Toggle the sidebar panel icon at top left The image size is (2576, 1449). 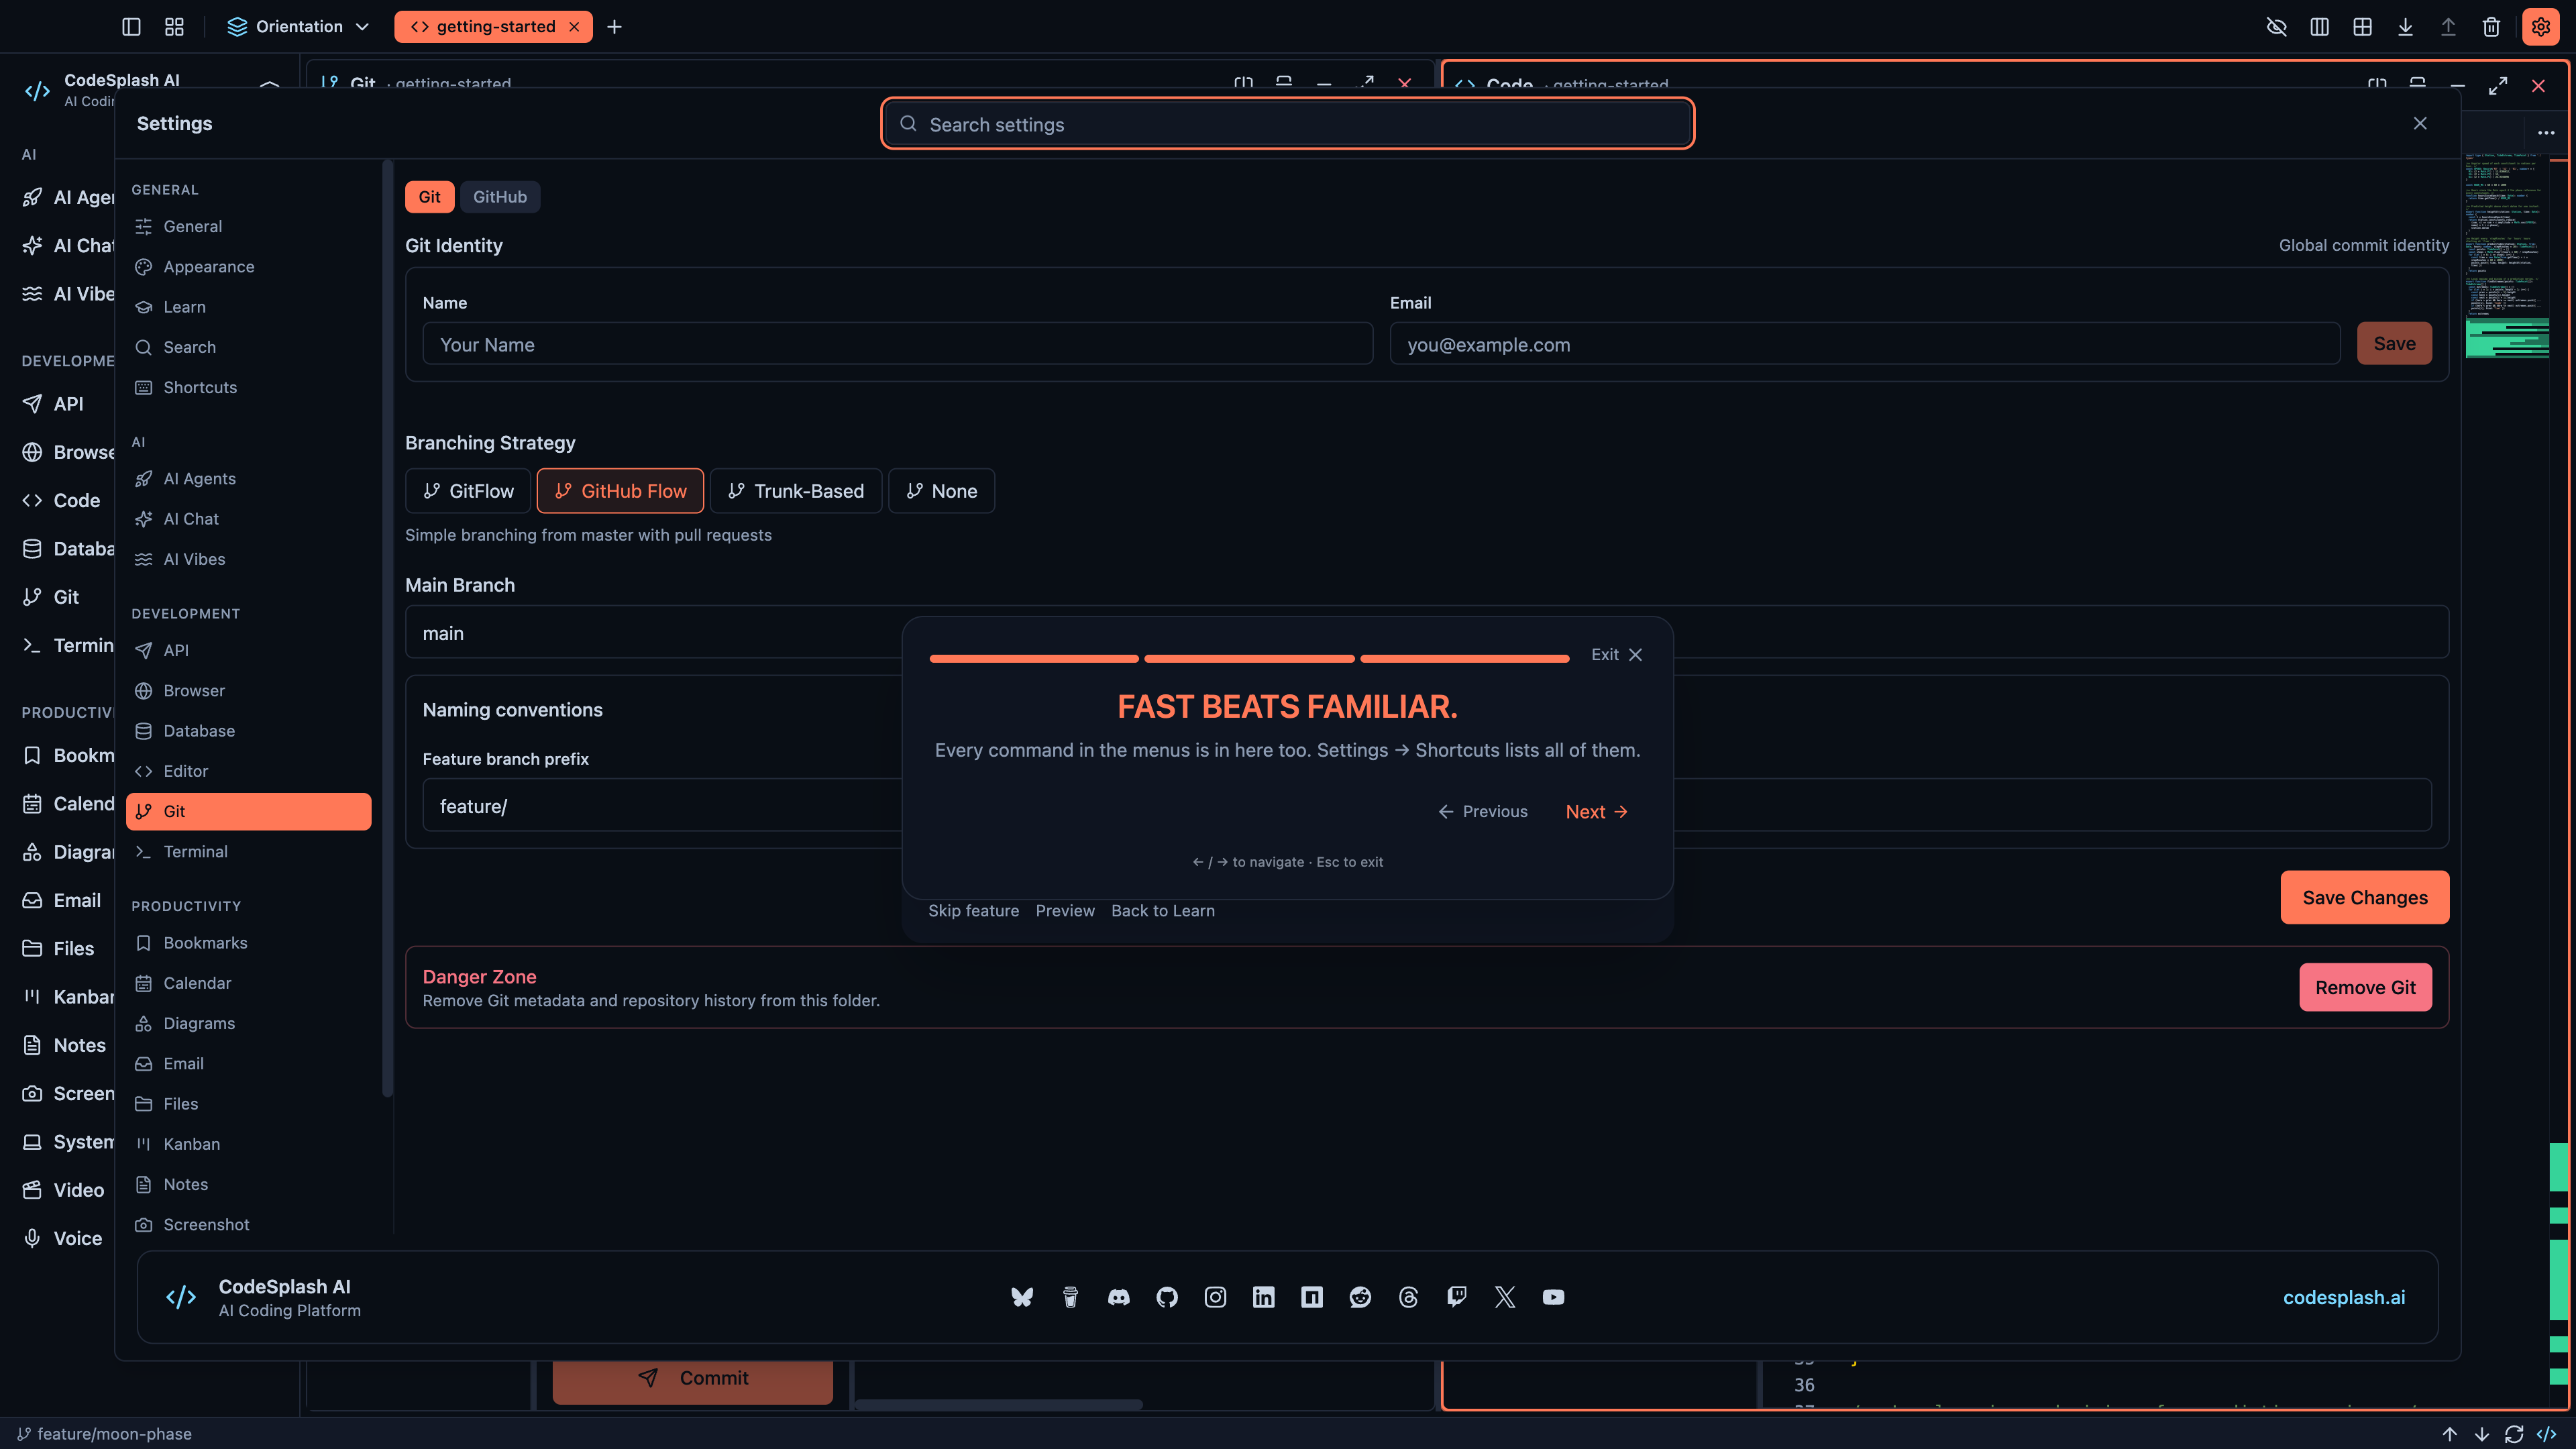(131, 27)
